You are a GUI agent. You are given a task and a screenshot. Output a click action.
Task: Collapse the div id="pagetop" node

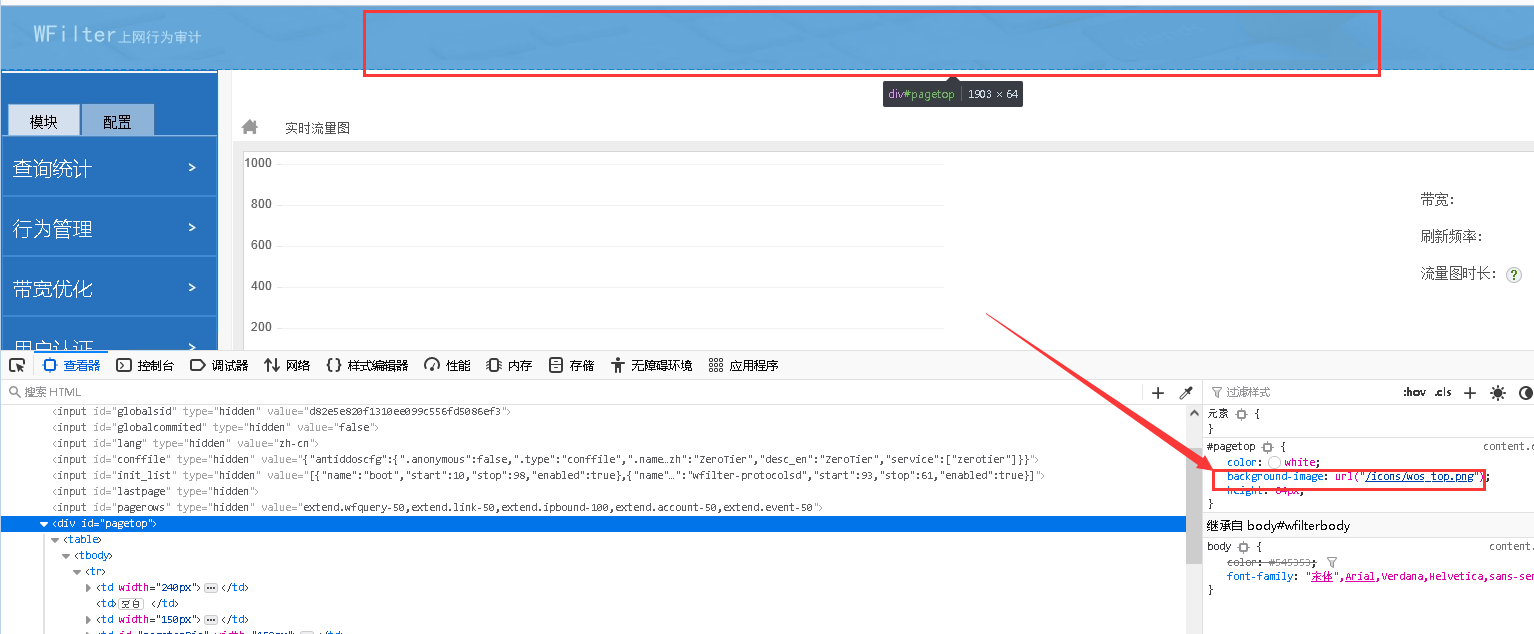point(43,524)
